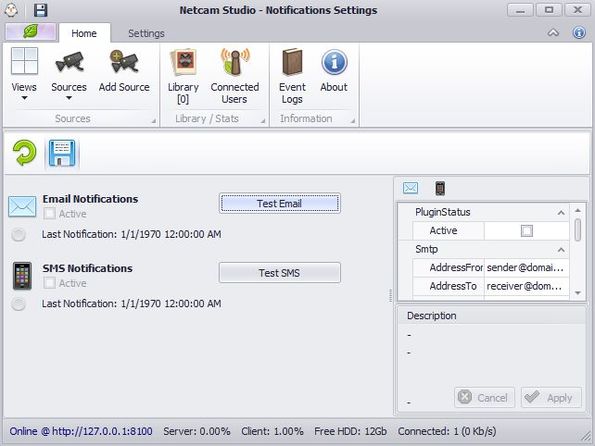Open the green leaf application menu

[x=31, y=32]
